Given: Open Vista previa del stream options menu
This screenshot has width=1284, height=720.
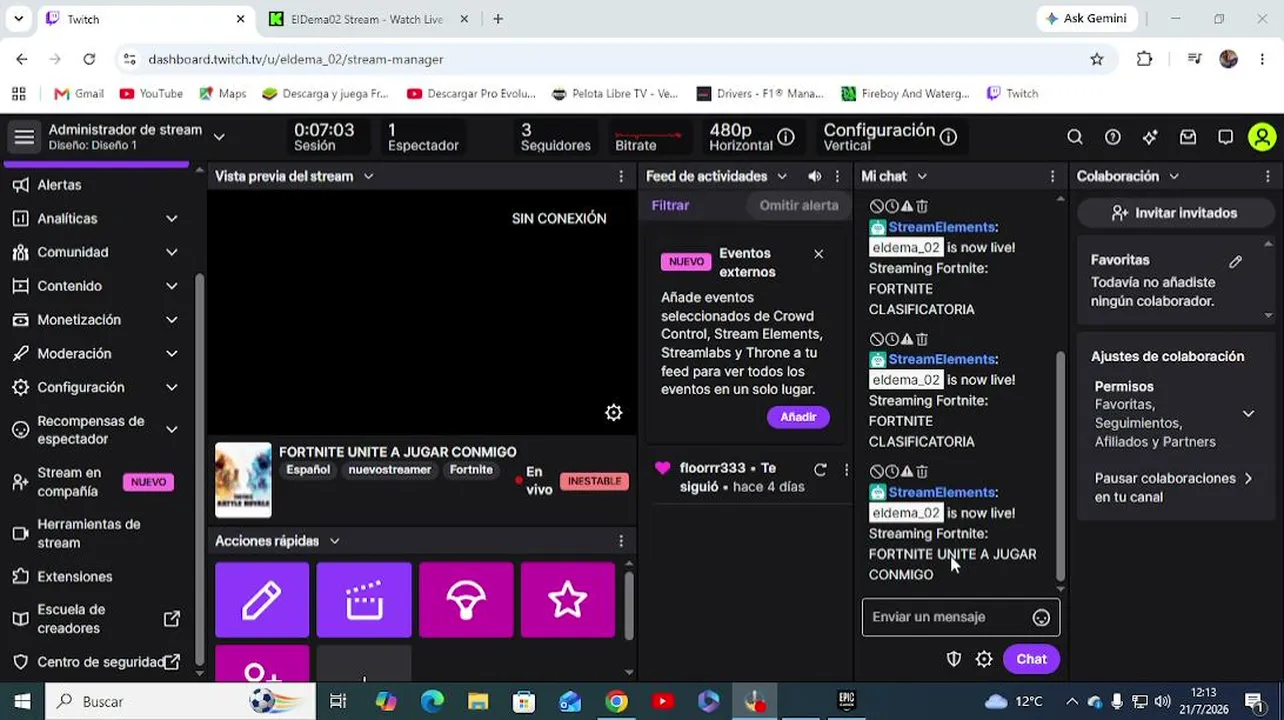Looking at the screenshot, I should (x=621, y=176).
